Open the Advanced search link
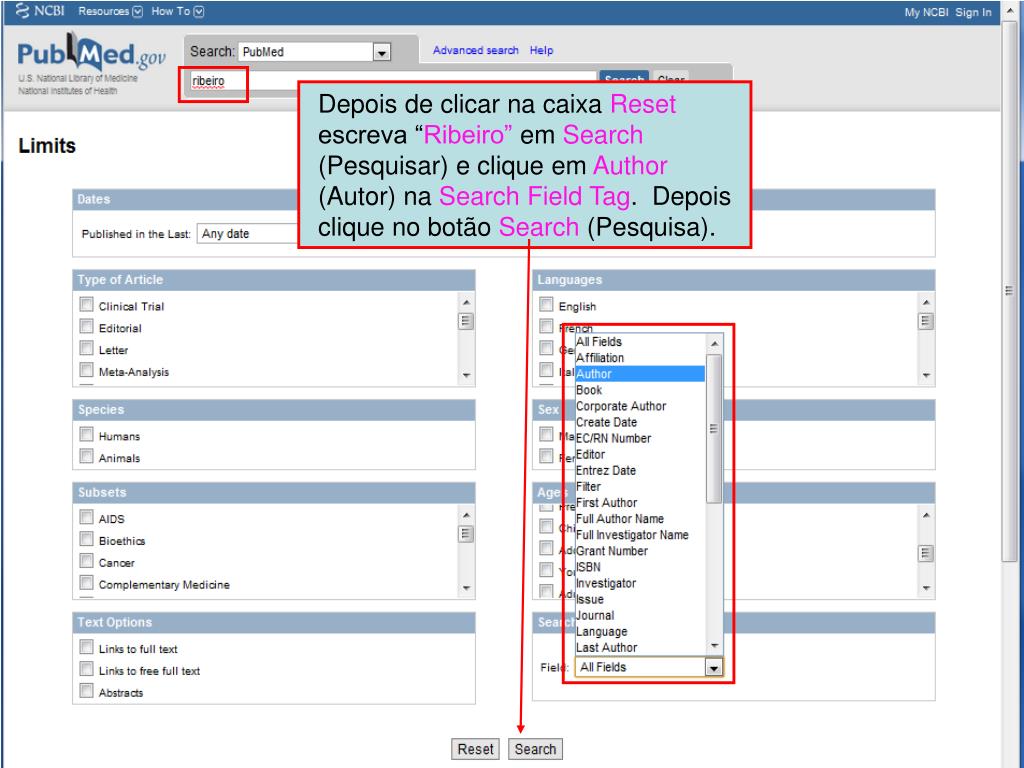 pyautogui.click(x=475, y=50)
